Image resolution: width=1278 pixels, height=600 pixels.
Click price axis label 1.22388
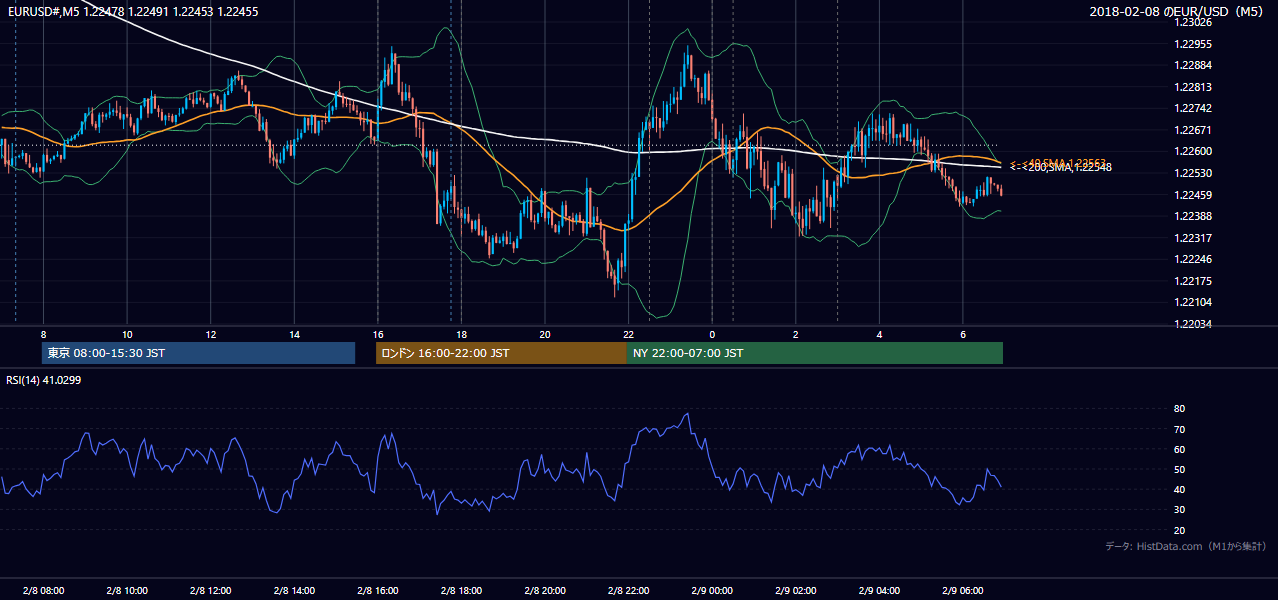point(1193,216)
